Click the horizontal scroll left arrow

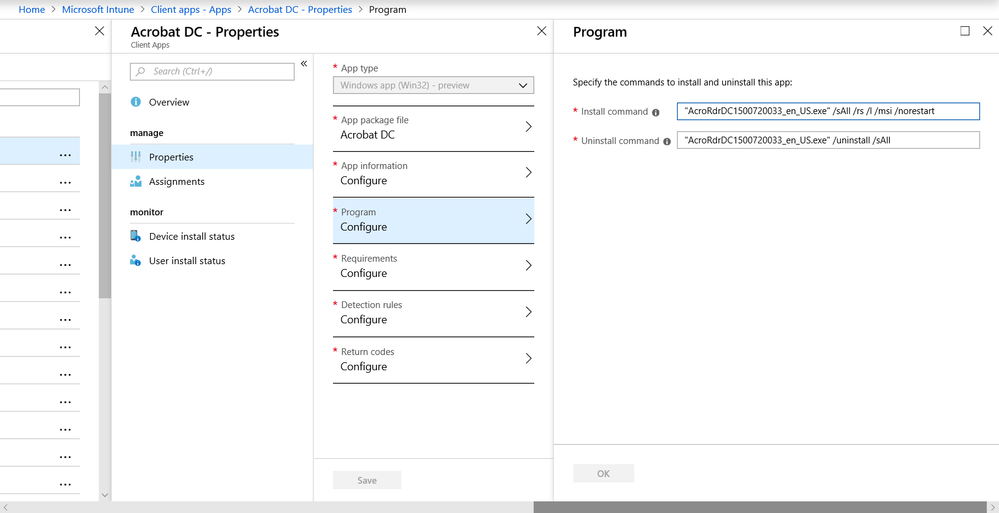(6, 507)
